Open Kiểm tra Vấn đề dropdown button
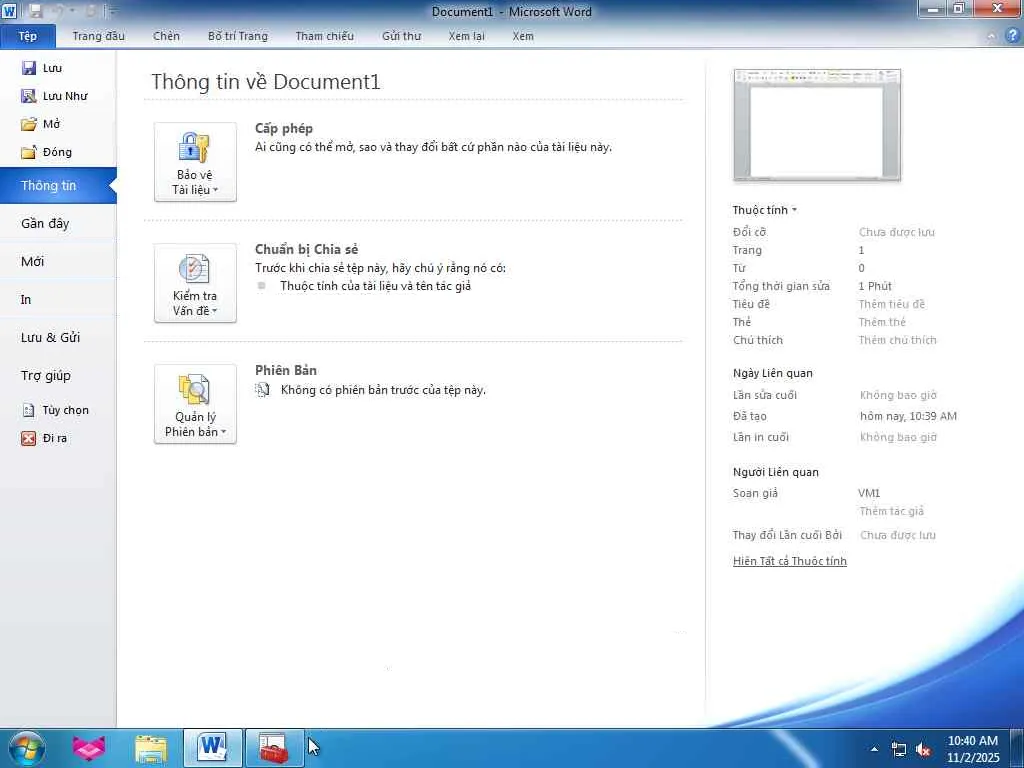The width and height of the screenshot is (1024, 768). 195,283
